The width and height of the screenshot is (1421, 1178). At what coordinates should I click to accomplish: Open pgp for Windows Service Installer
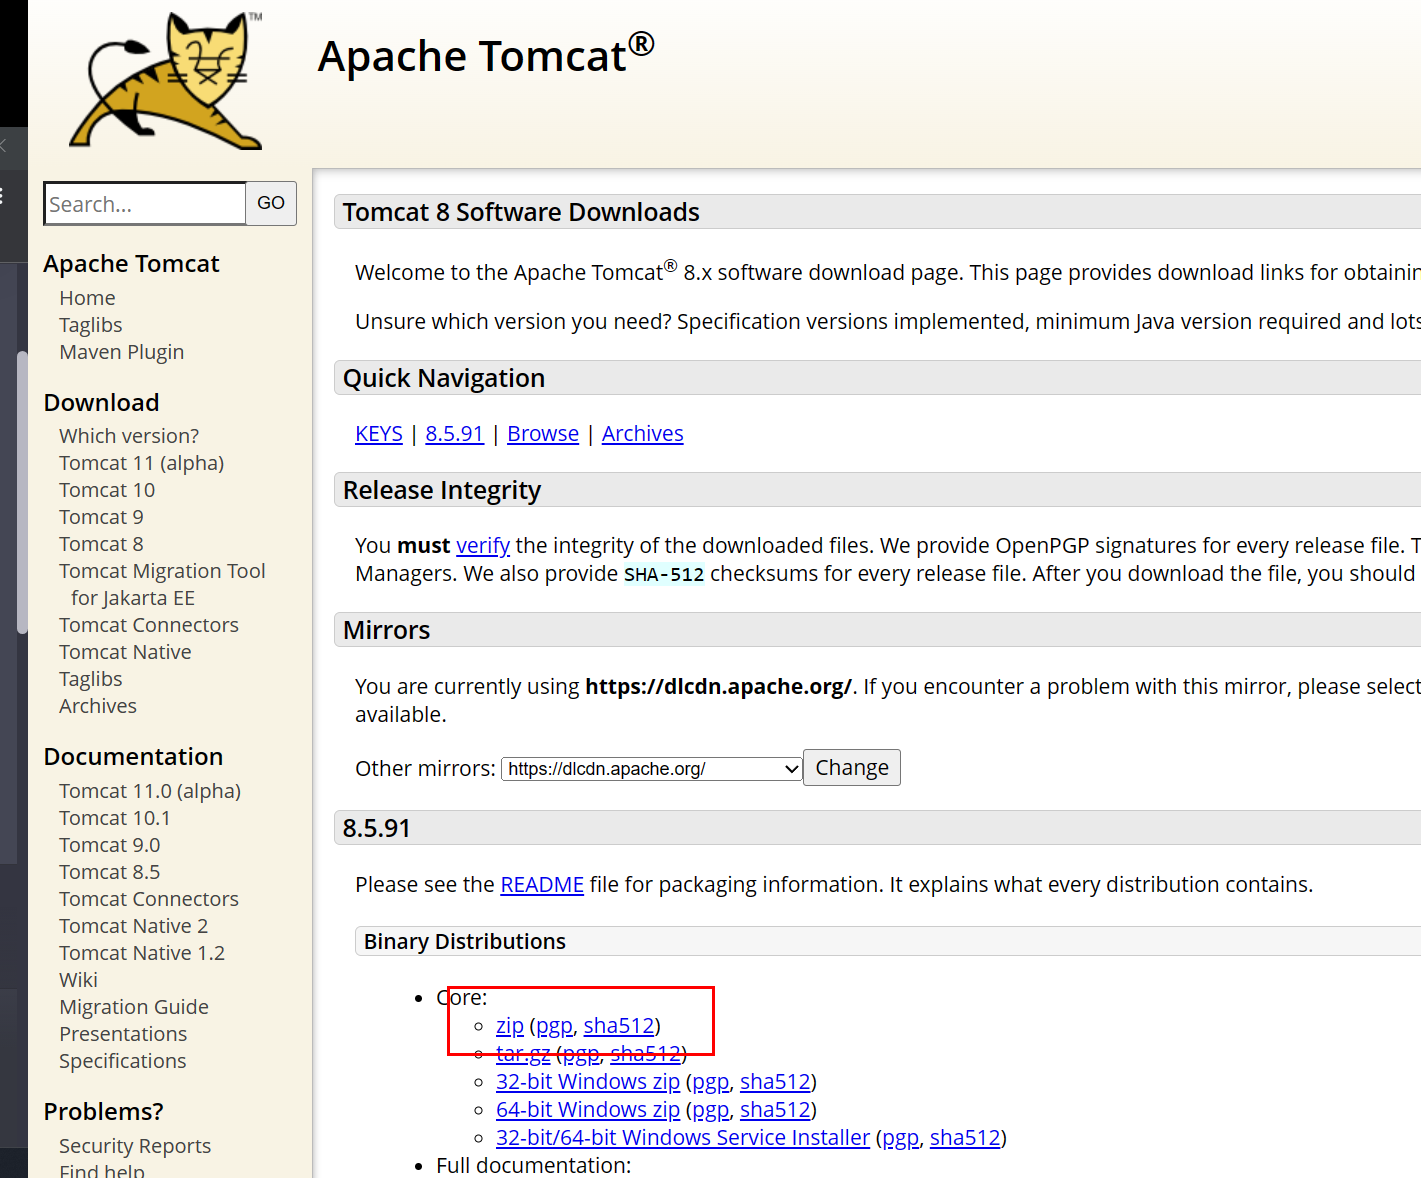900,1138
